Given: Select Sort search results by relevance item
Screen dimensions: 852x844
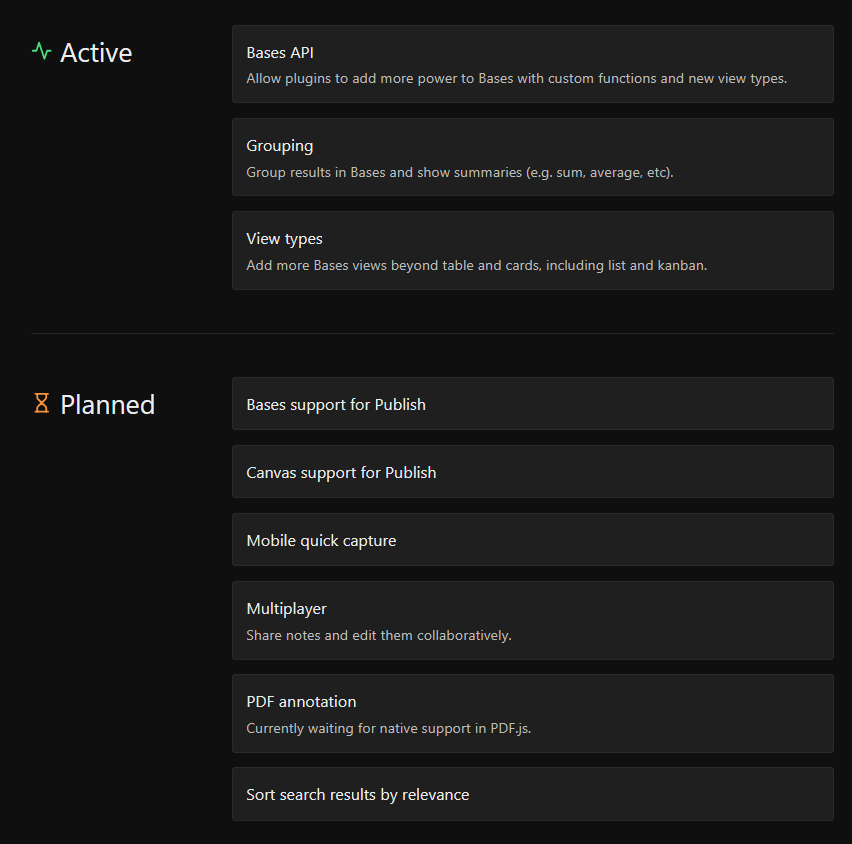Looking at the screenshot, I should (x=357, y=794).
